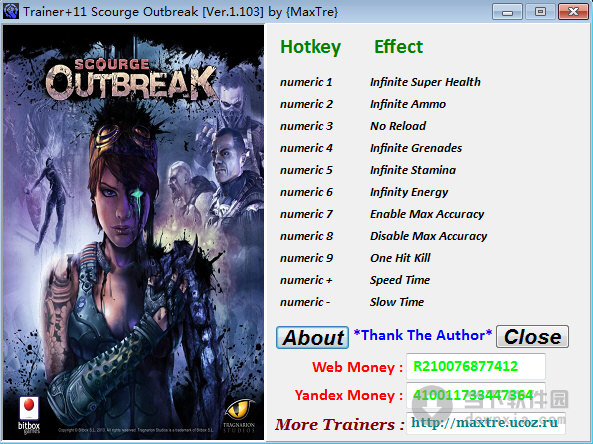Click the window title 'Trainer+11 Scourge Outbreak'

coord(110,12)
